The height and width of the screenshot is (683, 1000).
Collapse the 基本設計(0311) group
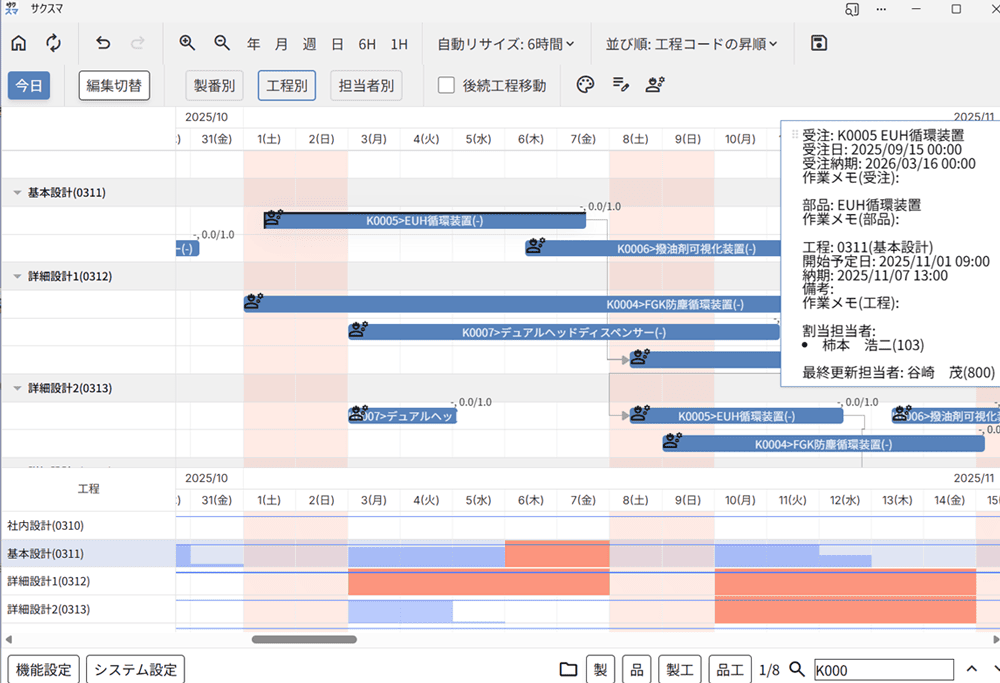click(x=15, y=192)
